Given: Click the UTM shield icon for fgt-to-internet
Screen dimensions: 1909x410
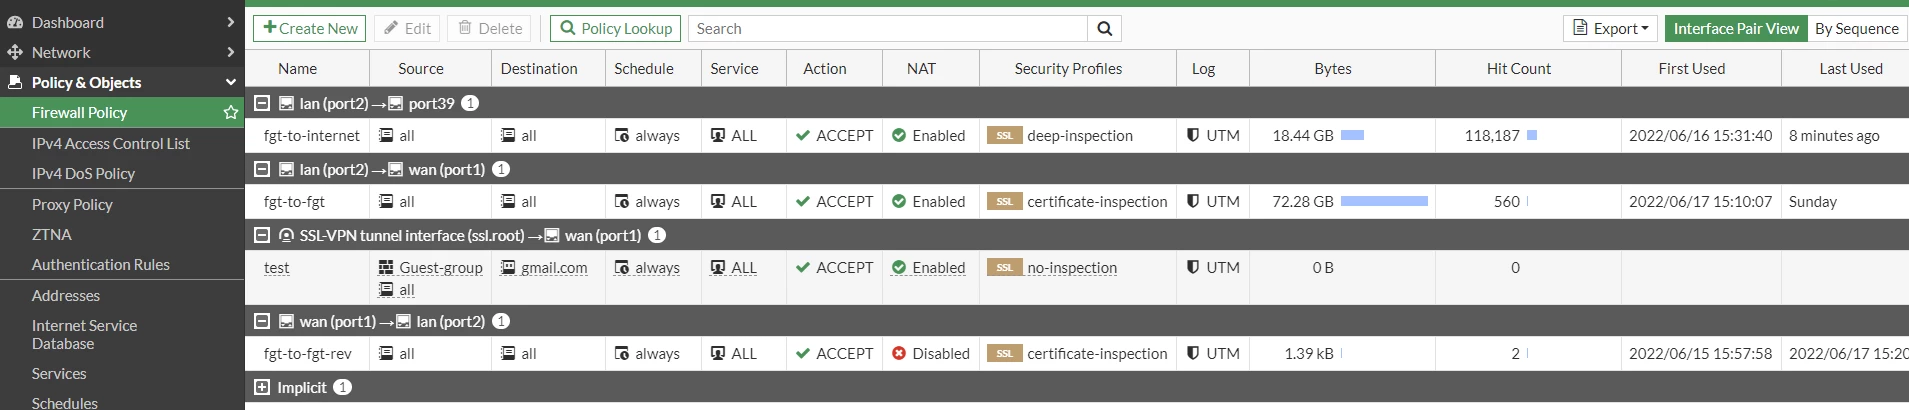Looking at the screenshot, I should tap(1193, 135).
